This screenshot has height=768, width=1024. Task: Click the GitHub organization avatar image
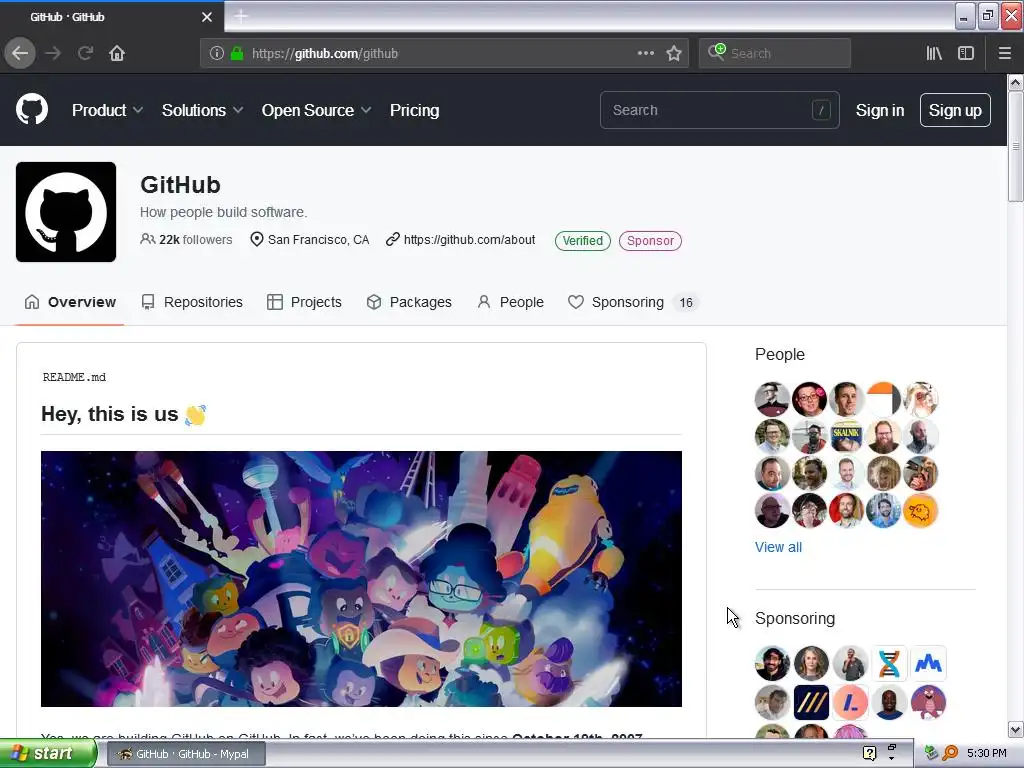(x=66, y=212)
